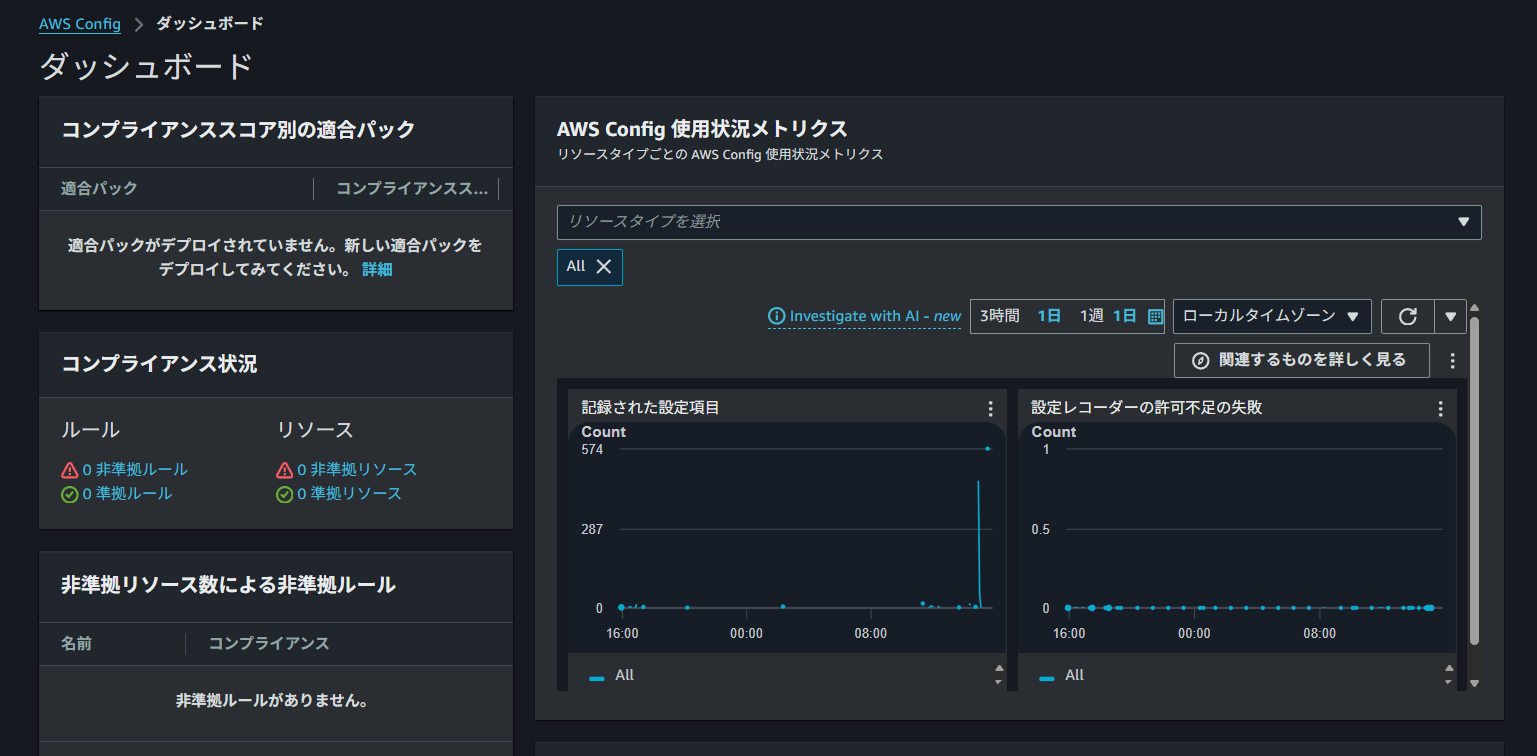Viewport: 1537px width, 756px height.
Task: Open three-dot menu of 設定レコーダーの許可不足の失敗 chart
Action: tap(1440, 408)
